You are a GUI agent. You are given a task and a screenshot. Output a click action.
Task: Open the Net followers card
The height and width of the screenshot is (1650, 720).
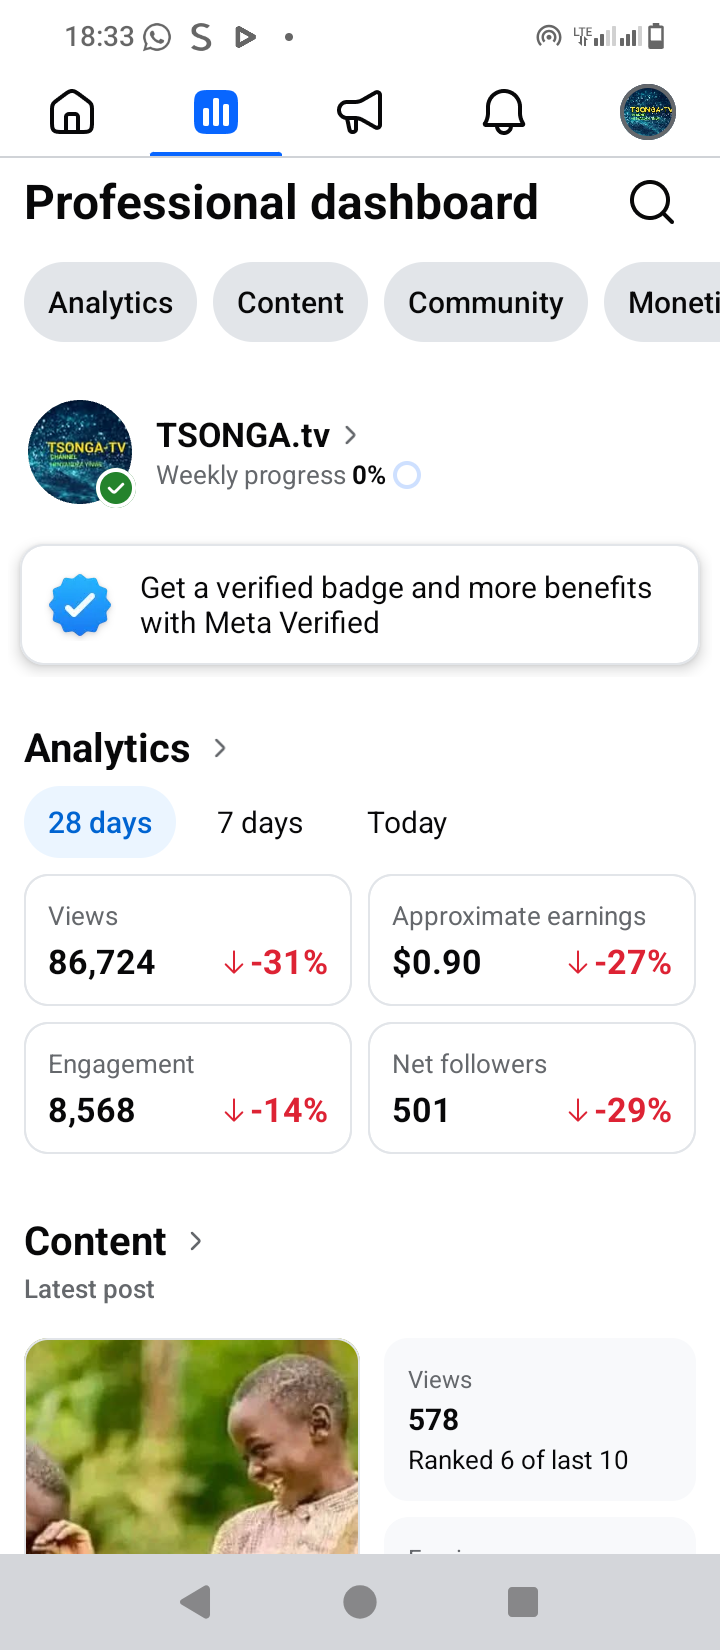click(532, 1088)
